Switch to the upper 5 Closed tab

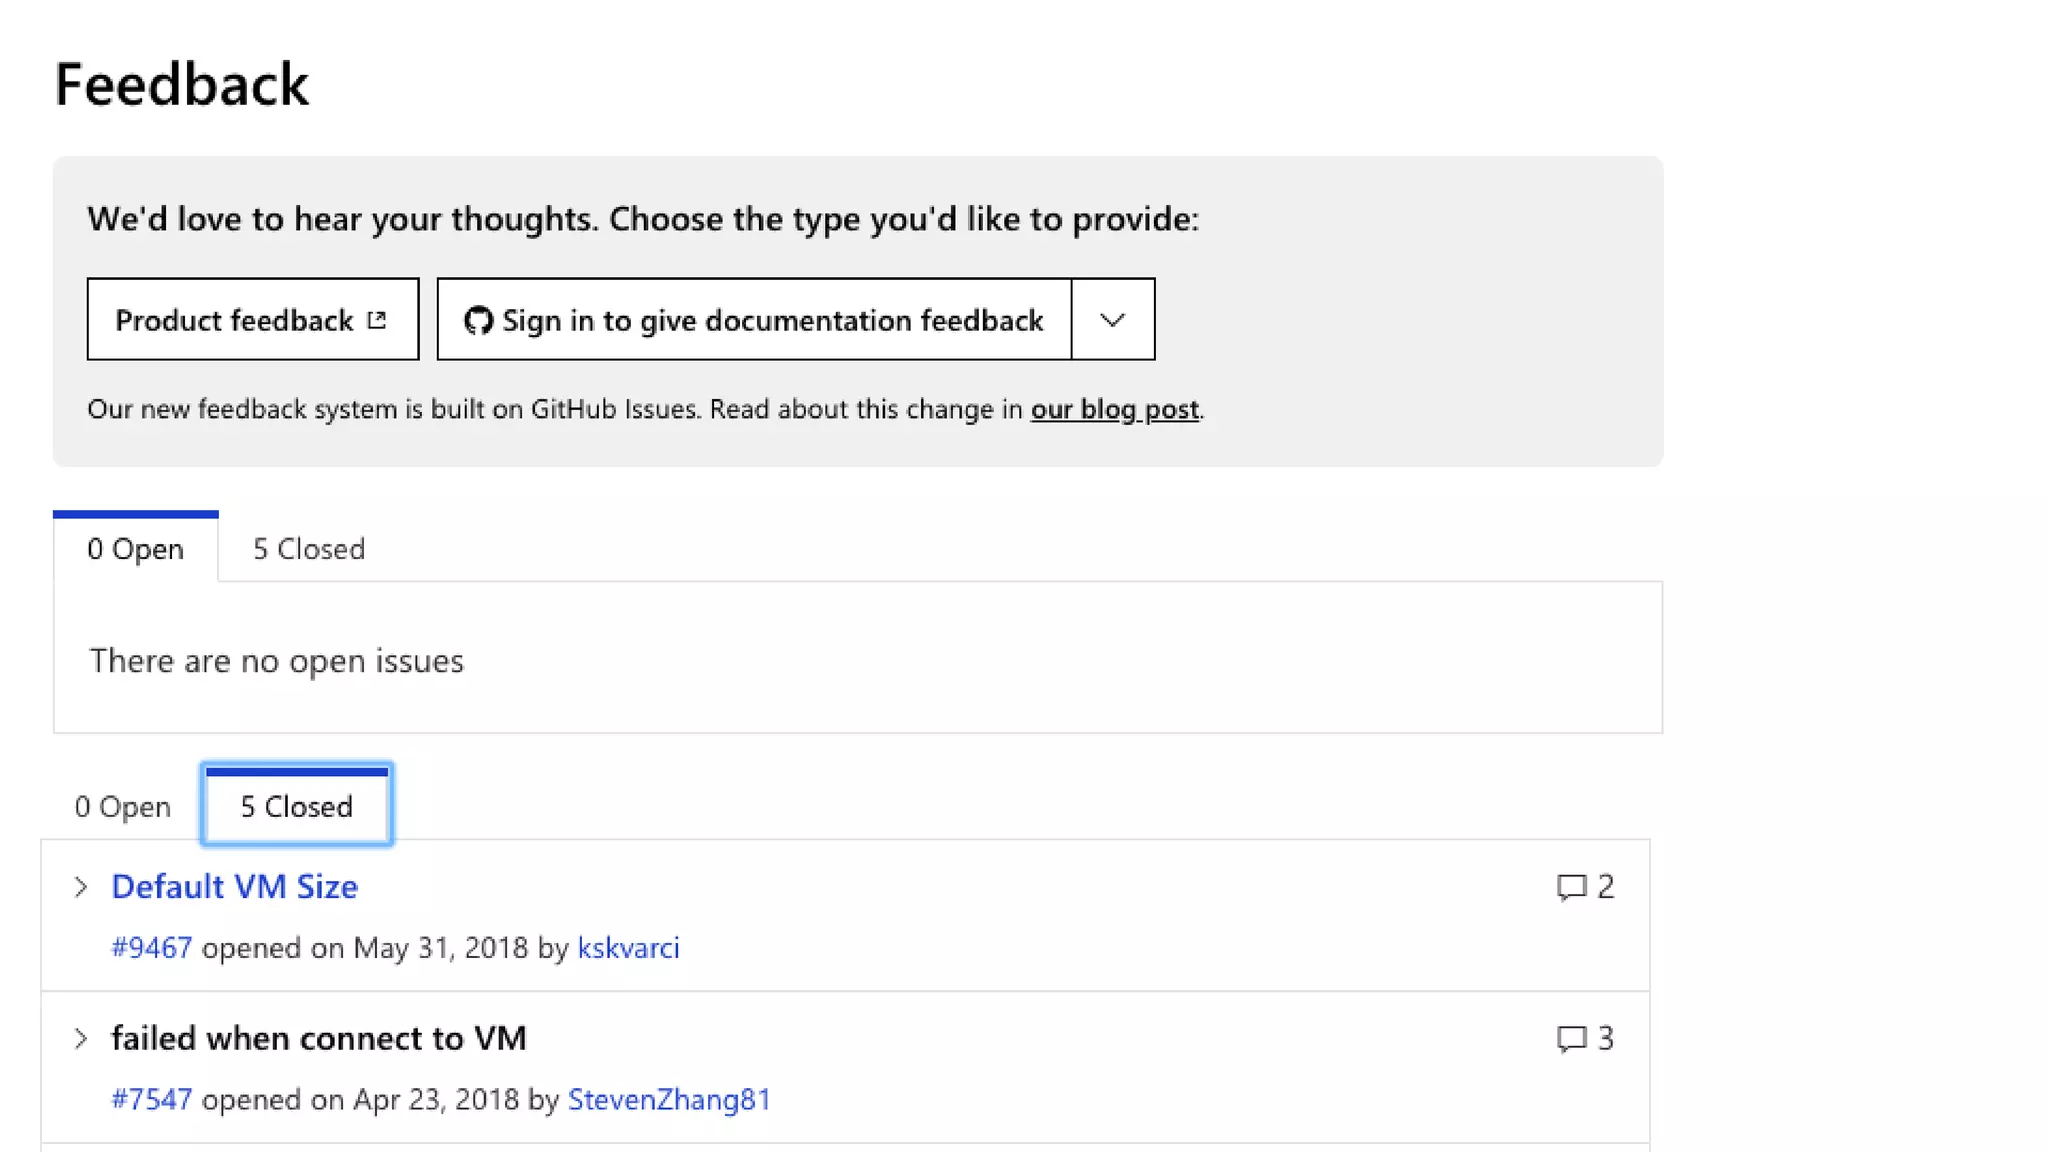click(x=308, y=549)
